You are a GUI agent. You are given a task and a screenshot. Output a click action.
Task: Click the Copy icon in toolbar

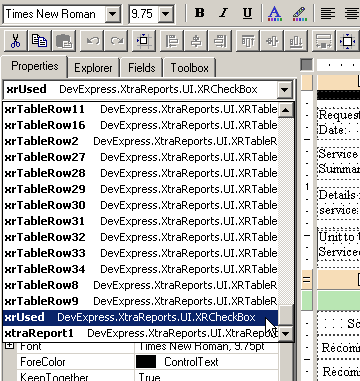[x=39, y=41]
